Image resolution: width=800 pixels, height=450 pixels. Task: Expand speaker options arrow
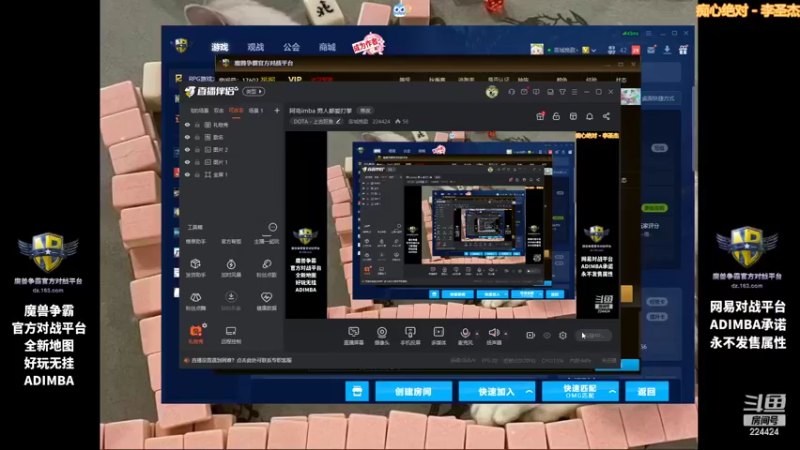point(506,334)
